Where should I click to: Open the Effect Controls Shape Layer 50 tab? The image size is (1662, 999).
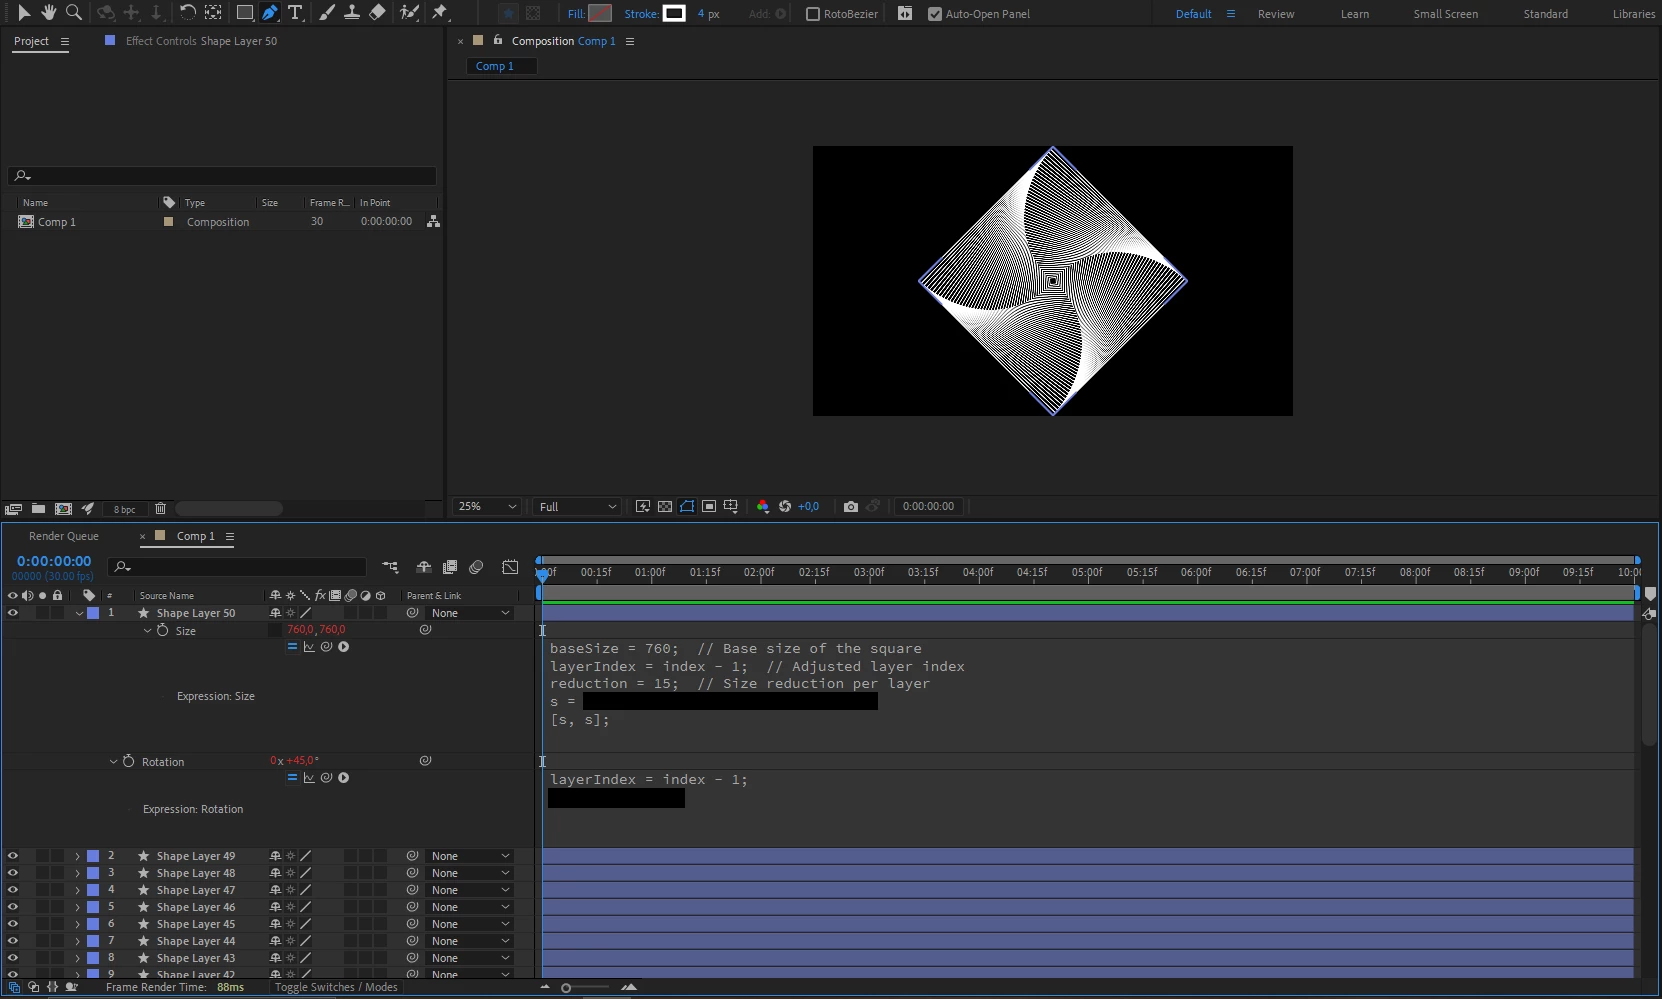click(x=201, y=41)
